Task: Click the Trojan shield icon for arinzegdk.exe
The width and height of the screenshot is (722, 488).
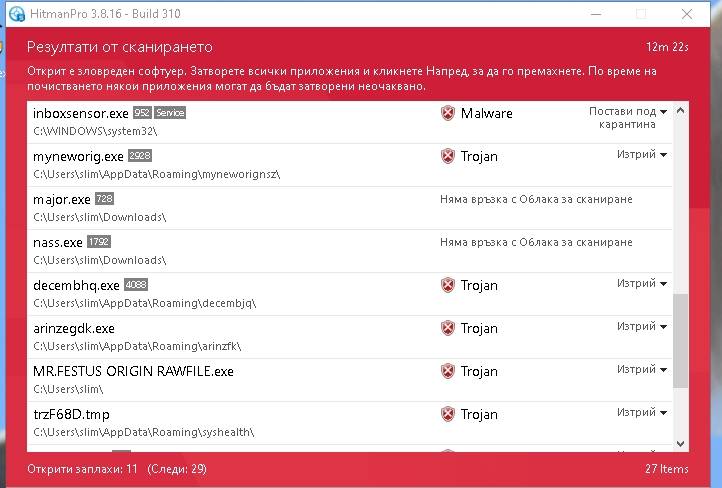Action: pyautogui.click(x=448, y=328)
